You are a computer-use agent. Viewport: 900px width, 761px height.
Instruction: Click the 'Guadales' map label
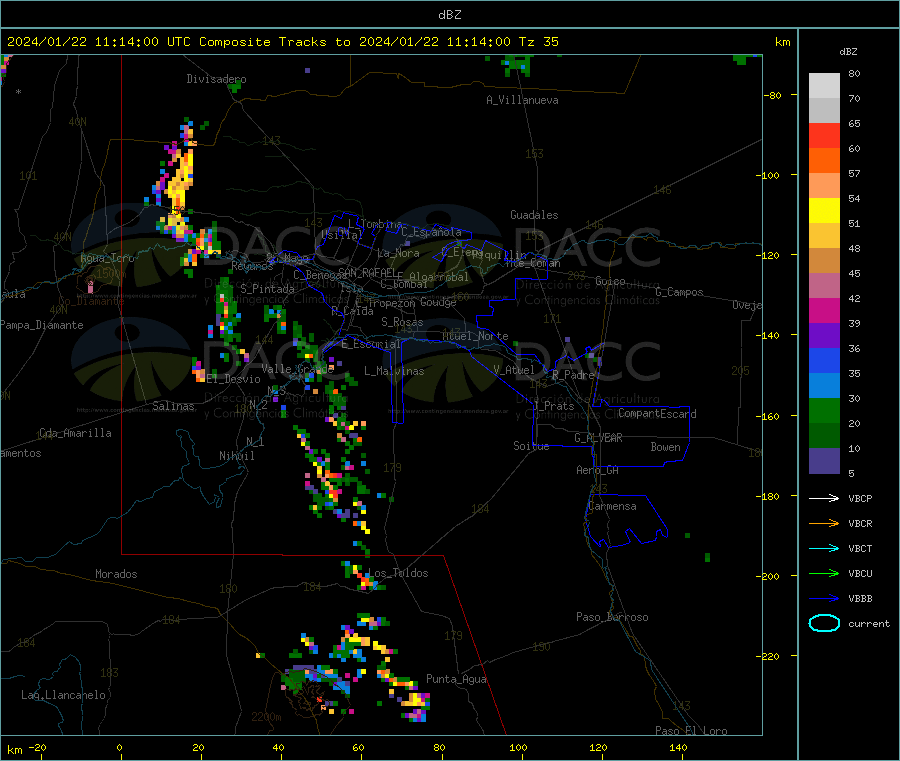pyautogui.click(x=534, y=215)
